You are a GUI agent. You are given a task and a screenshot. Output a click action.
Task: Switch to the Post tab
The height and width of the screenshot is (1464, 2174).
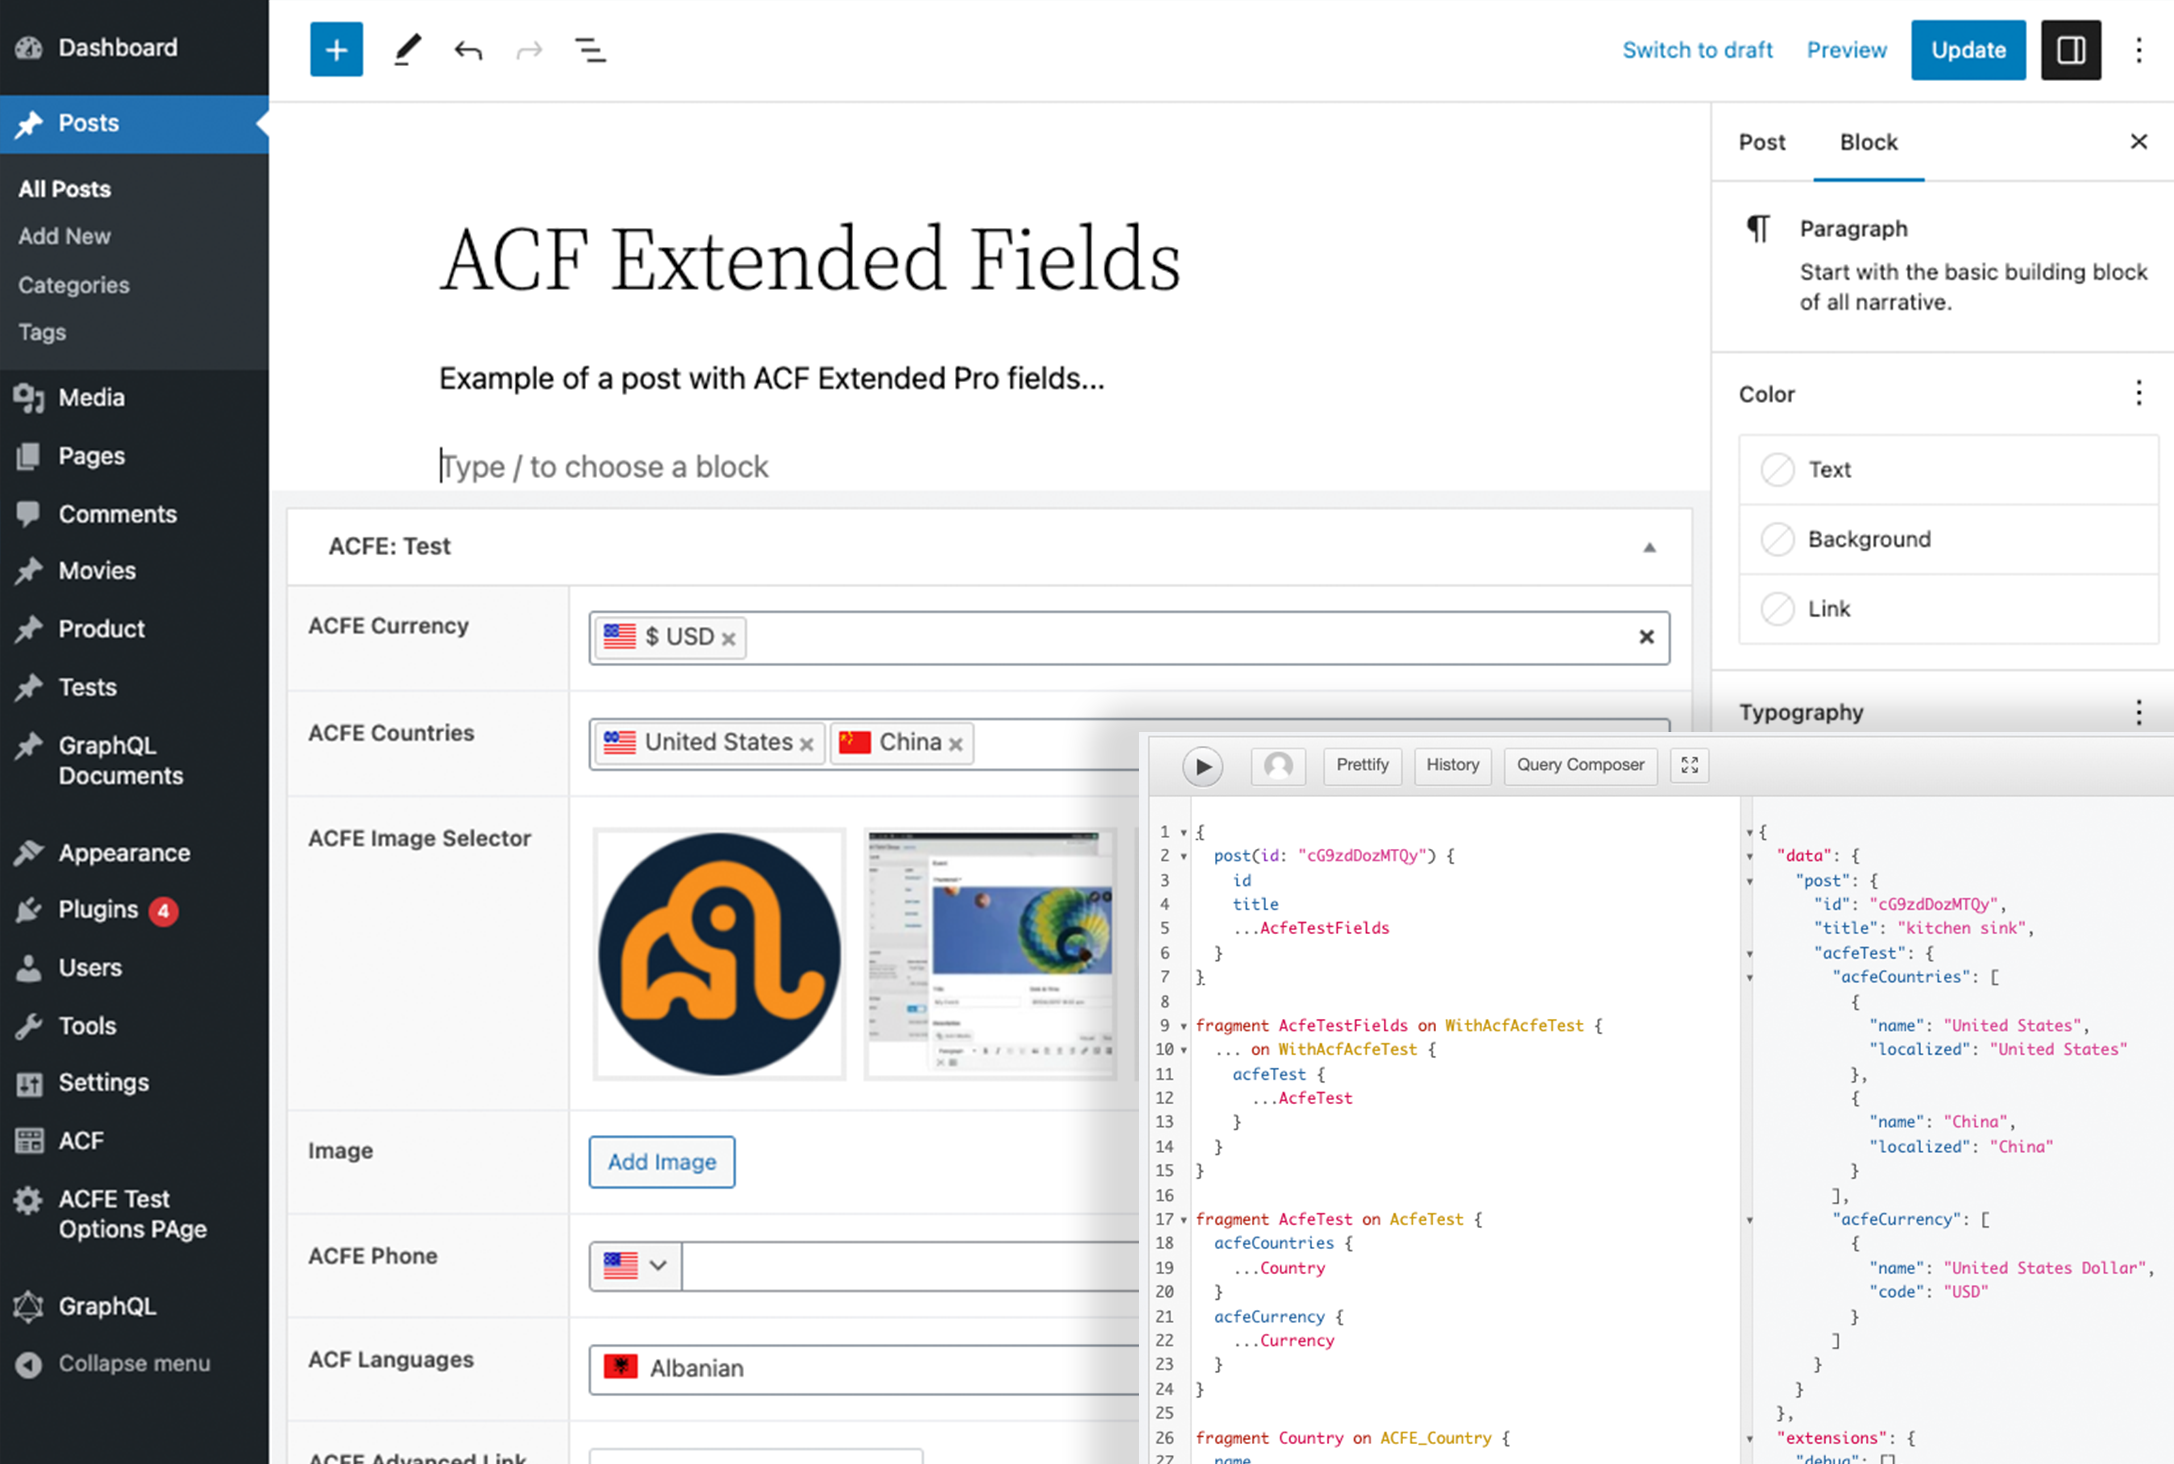point(1761,142)
